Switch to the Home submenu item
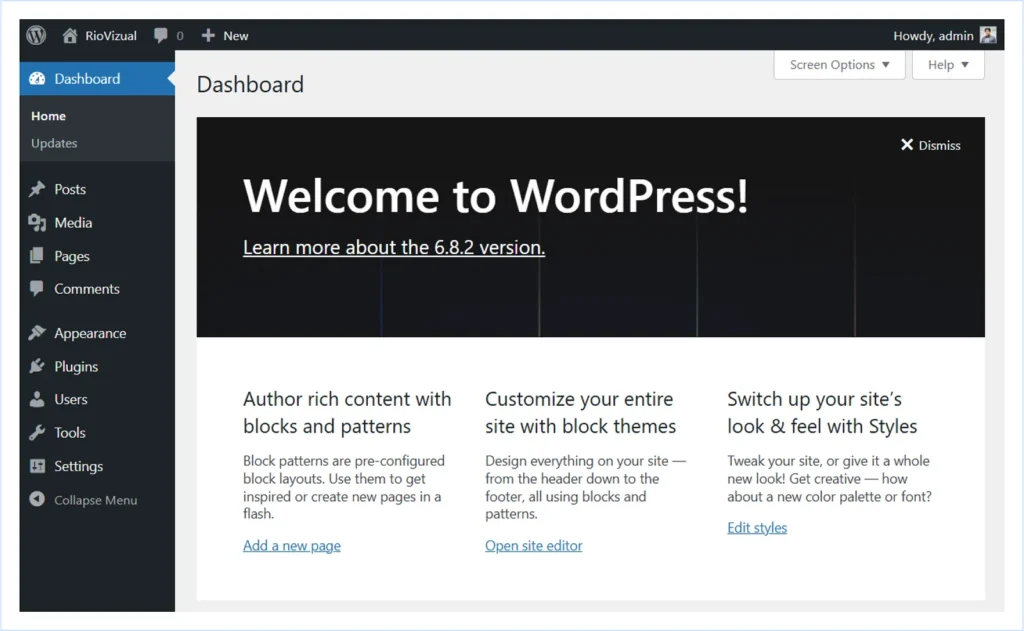 point(48,116)
